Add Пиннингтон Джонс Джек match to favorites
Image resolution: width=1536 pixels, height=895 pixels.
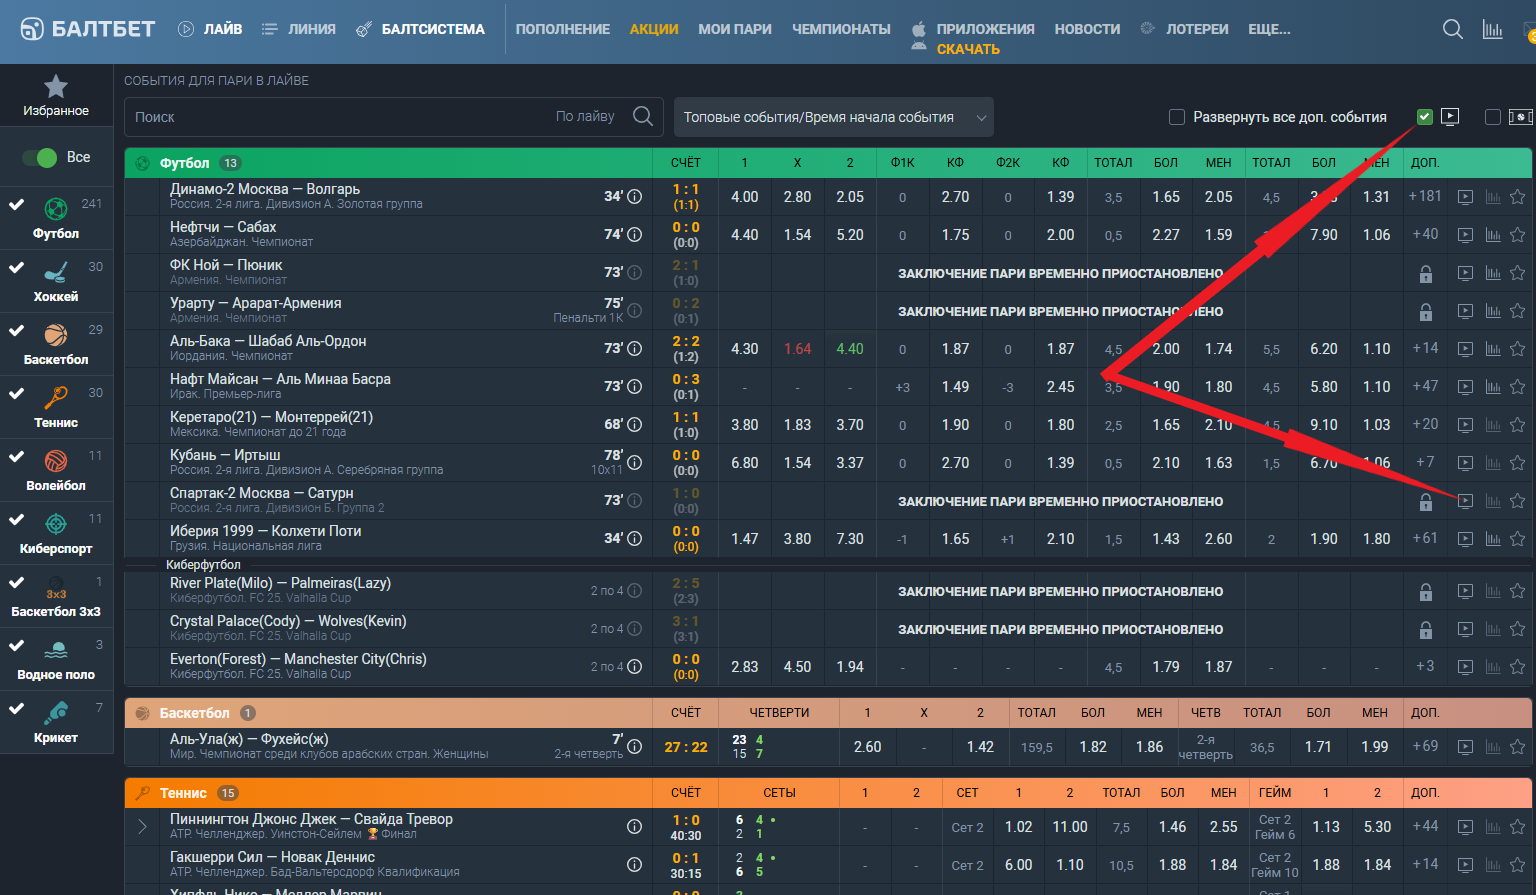[1518, 827]
